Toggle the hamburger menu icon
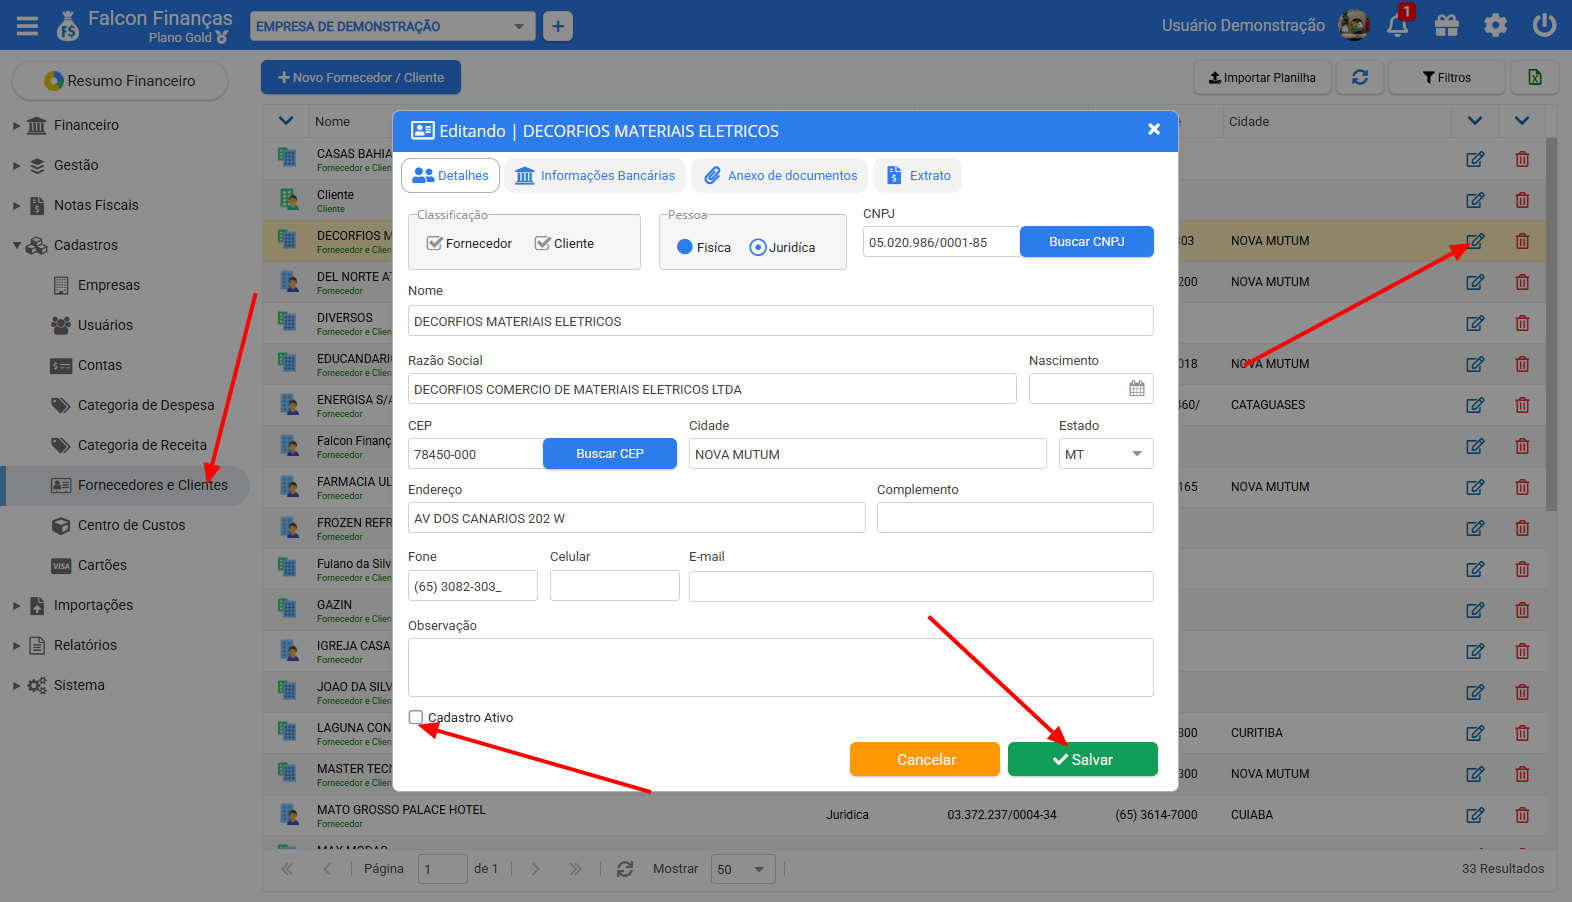Image resolution: width=1572 pixels, height=902 pixels. [27, 26]
